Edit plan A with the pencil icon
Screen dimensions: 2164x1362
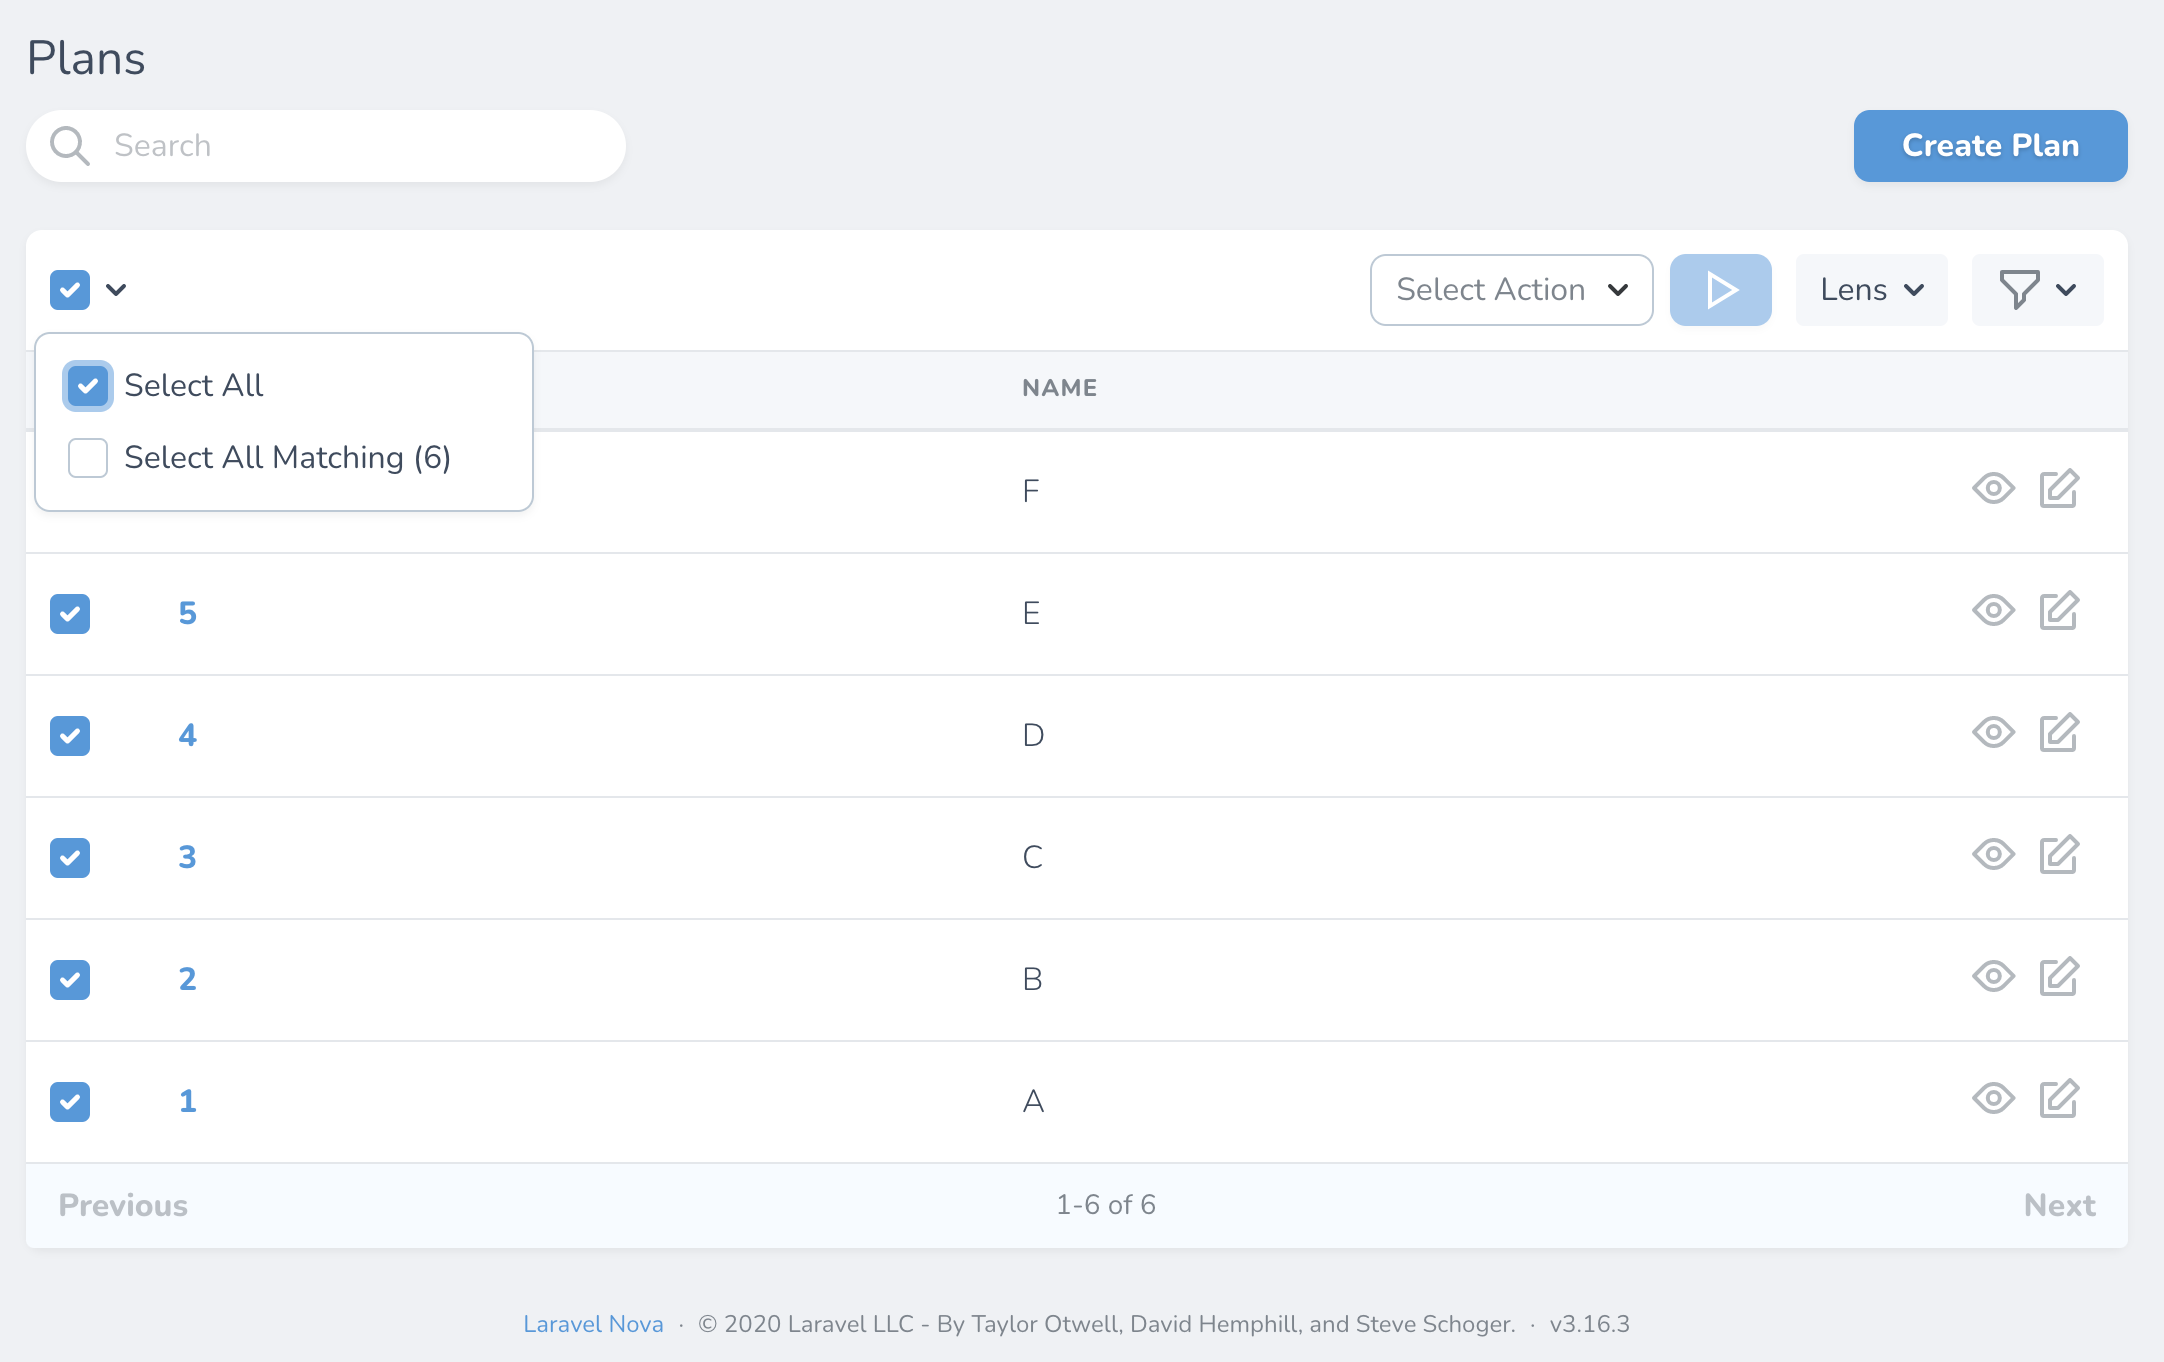tap(2057, 1100)
